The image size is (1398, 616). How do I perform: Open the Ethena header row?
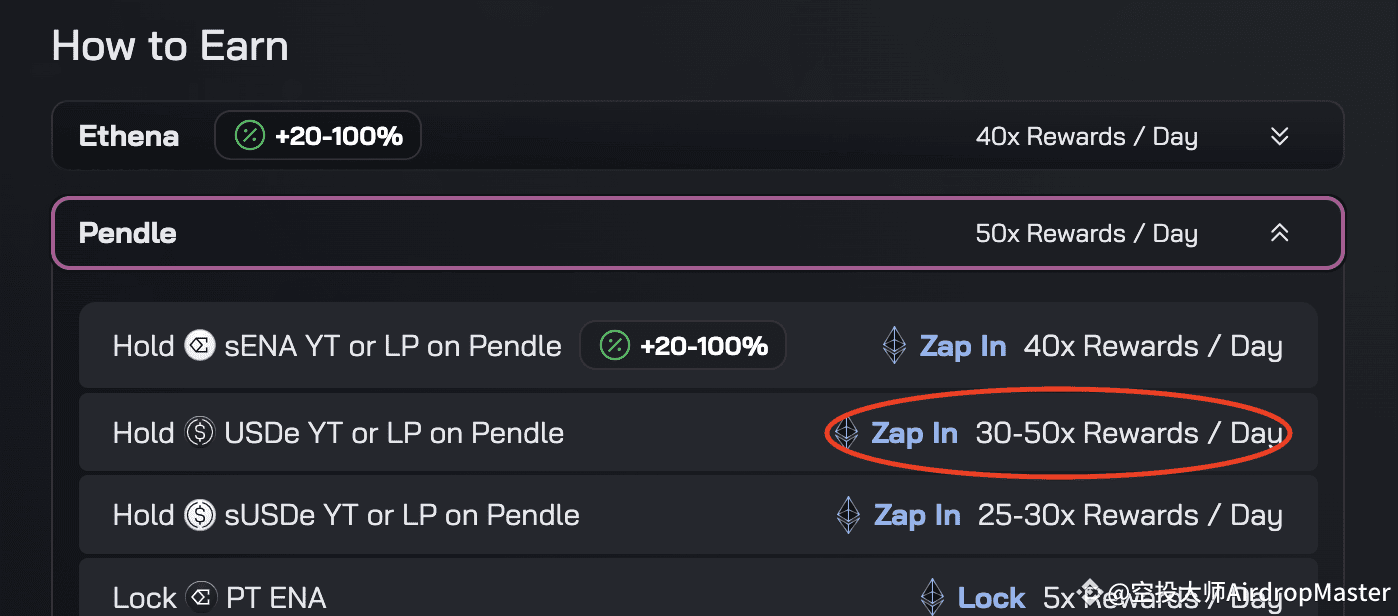tap(698, 136)
